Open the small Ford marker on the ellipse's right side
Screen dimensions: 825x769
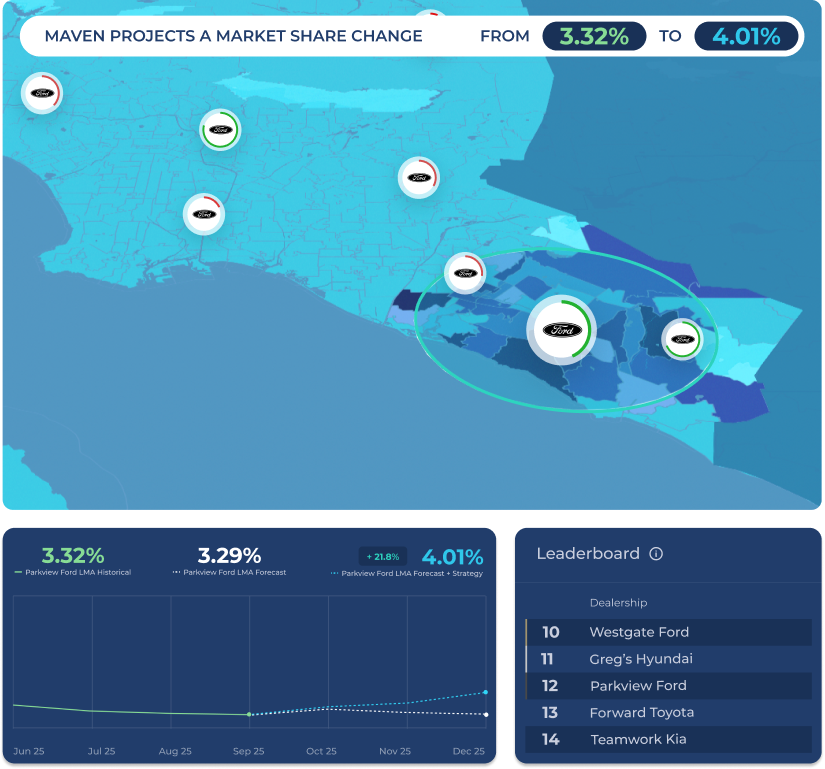[x=683, y=340]
